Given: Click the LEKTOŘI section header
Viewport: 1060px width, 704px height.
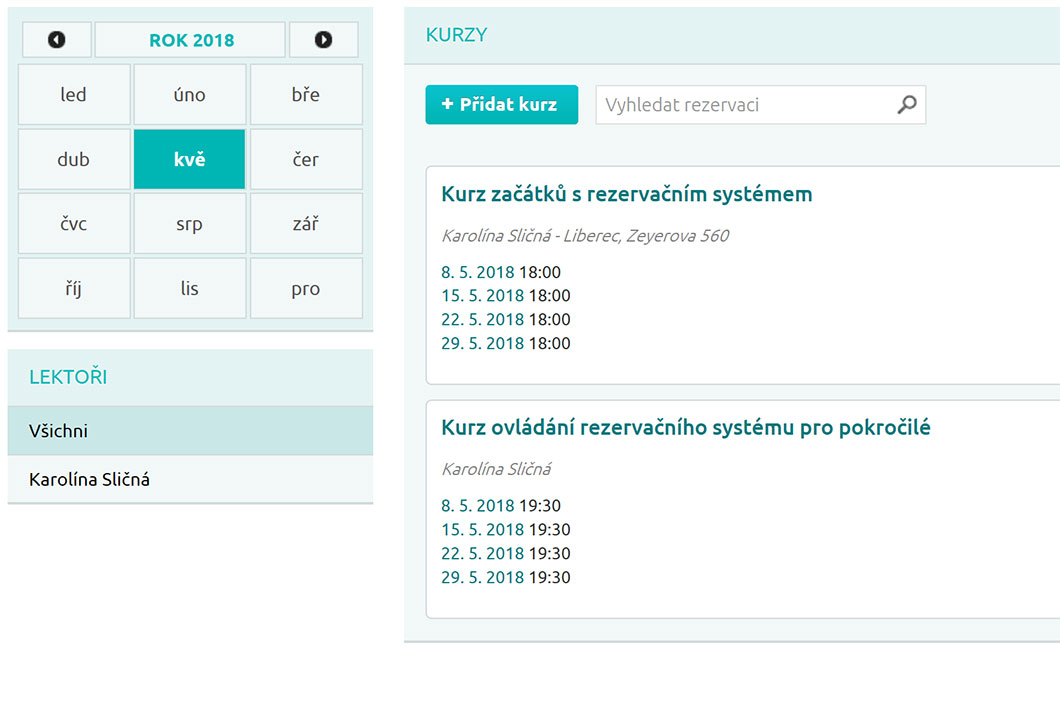Looking at the screenshot, I should 67,376.
